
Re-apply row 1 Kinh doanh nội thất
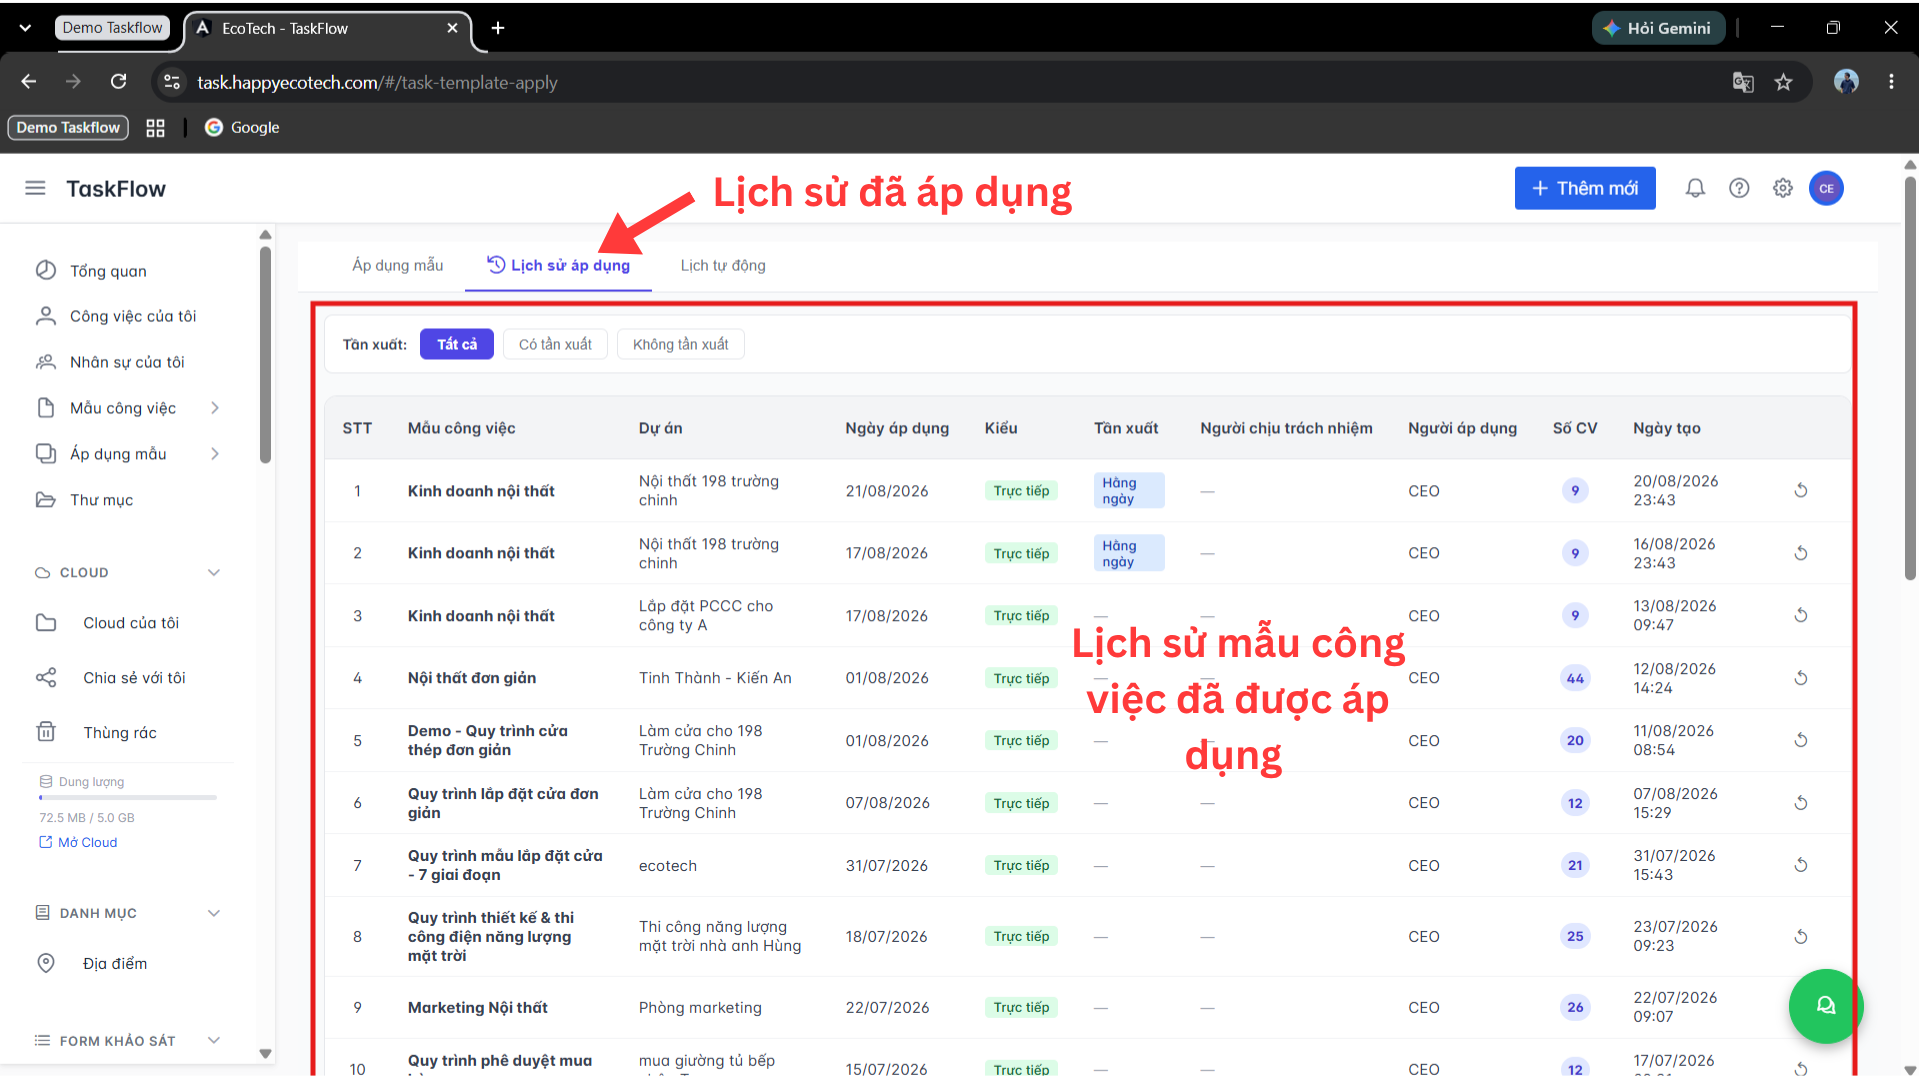point(1801,490)
